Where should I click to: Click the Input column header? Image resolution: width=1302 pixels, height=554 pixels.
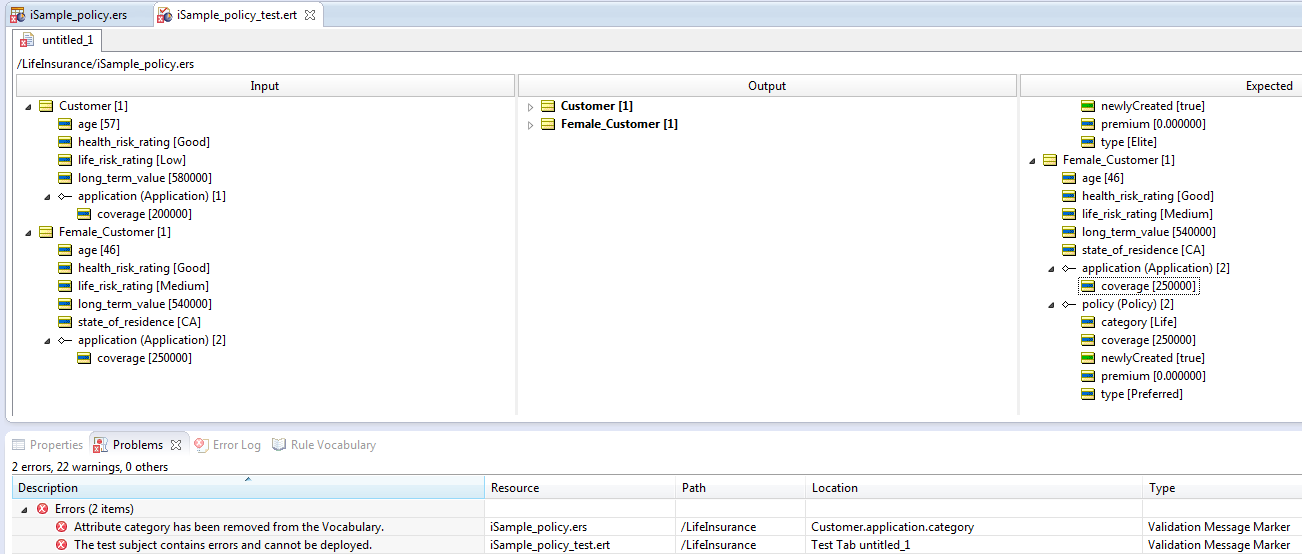coord(264,86)
